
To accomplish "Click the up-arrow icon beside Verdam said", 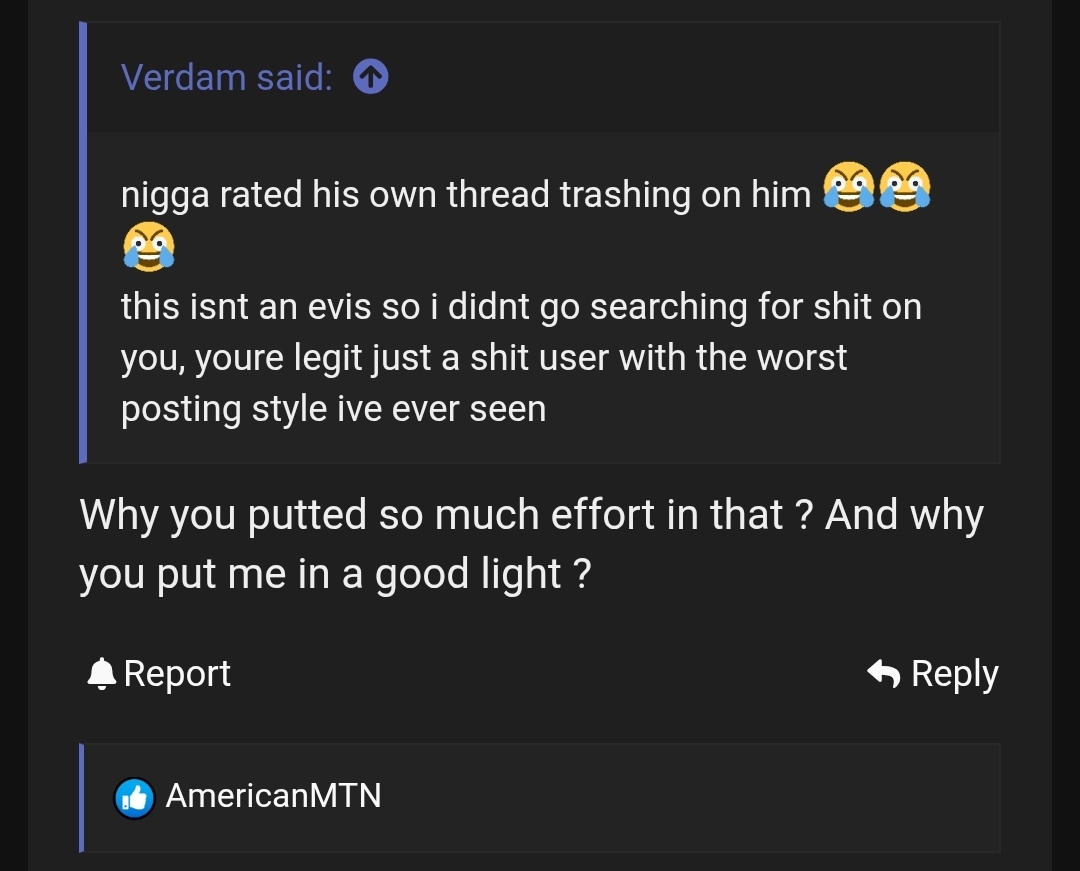I will (x=371, y=77).
